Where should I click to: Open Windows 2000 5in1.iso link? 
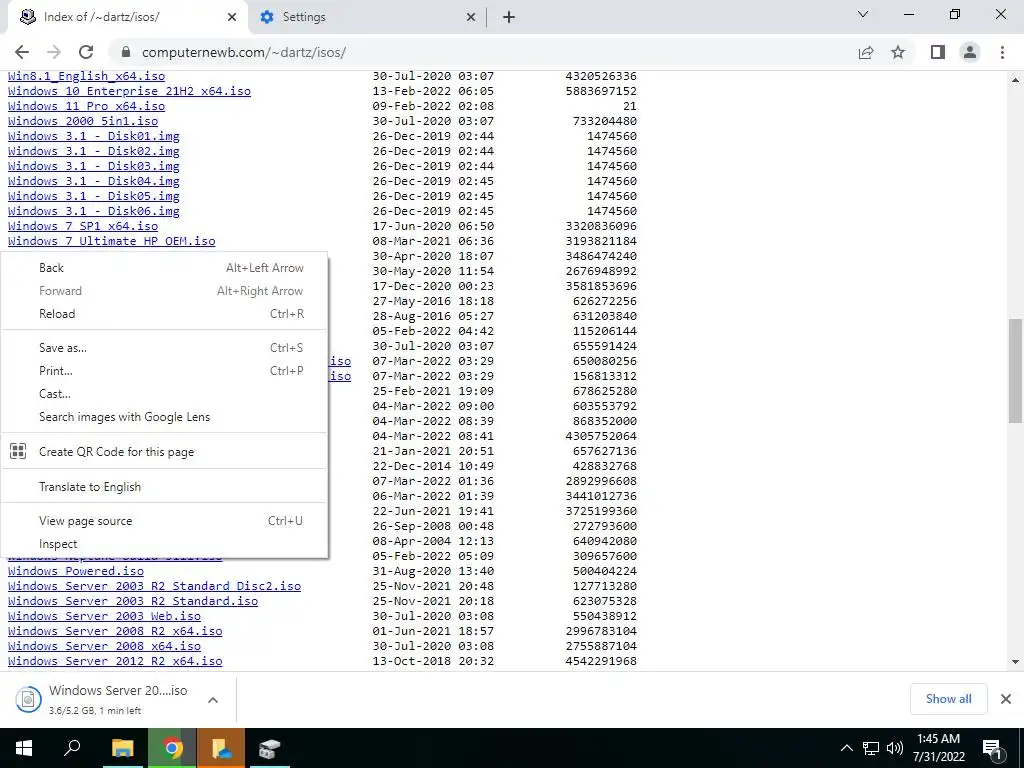coord(83,121)
